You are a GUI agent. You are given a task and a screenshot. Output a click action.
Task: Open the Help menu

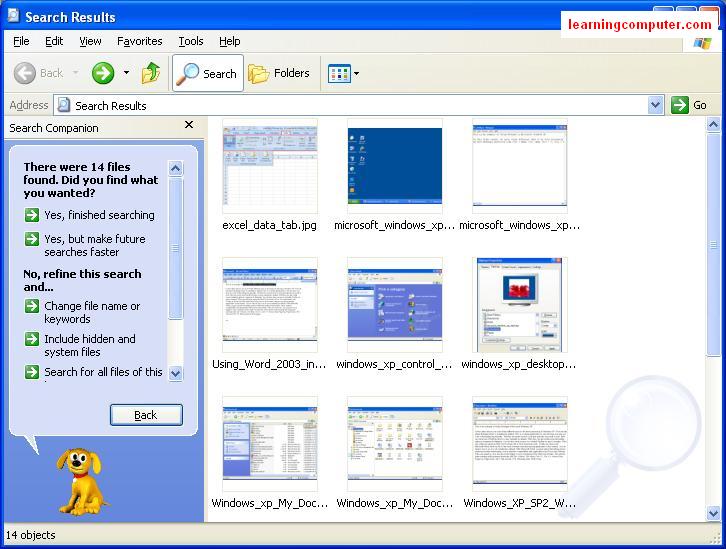[229, 41]
